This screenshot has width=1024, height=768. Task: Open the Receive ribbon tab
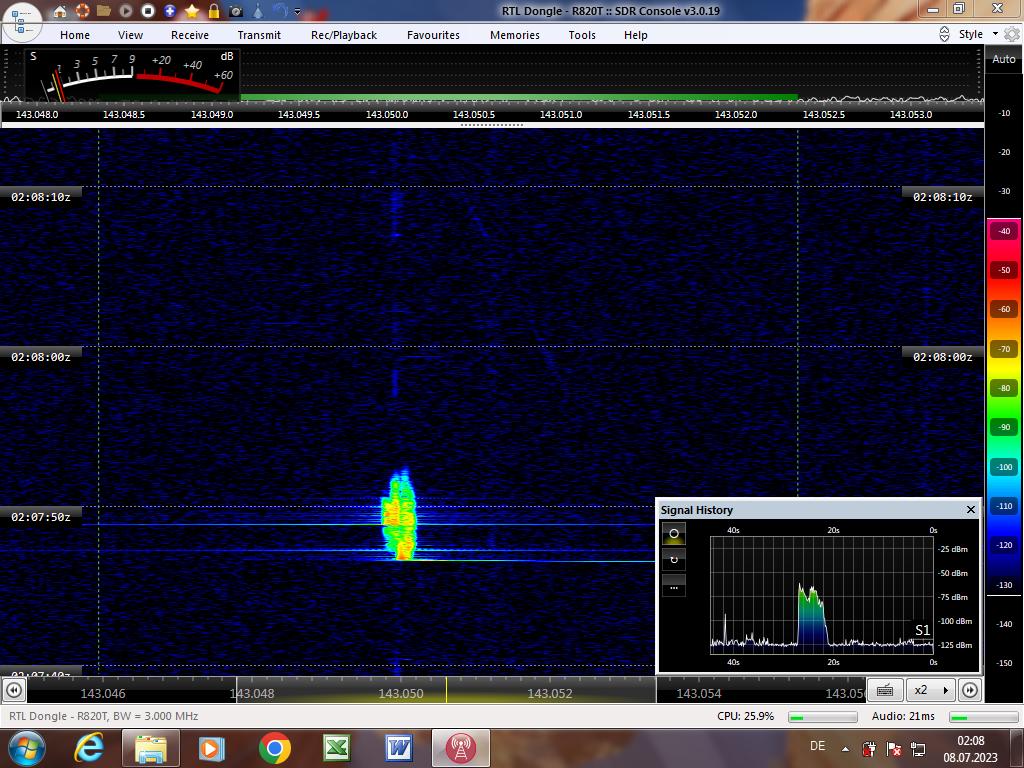[x=190, y=35]
